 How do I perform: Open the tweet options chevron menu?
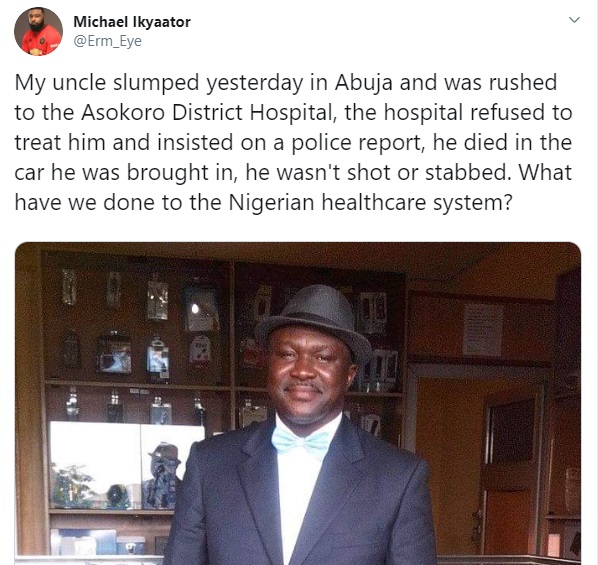(574, 20)
